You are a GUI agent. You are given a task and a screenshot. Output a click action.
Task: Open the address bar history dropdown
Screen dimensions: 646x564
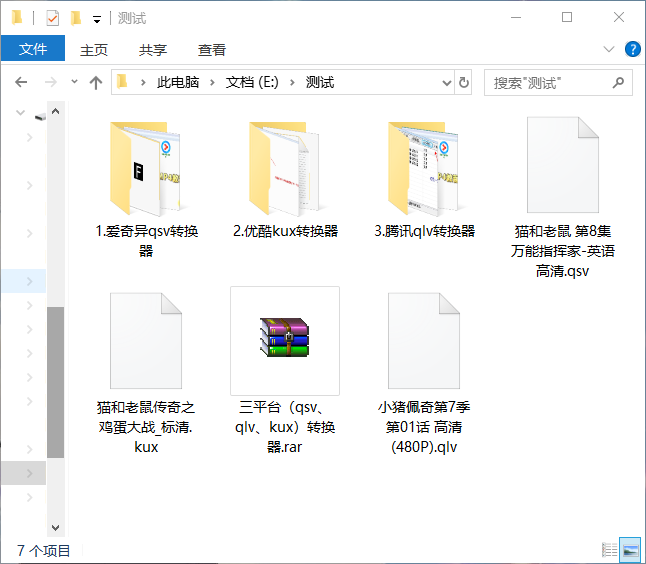(447, 83)
